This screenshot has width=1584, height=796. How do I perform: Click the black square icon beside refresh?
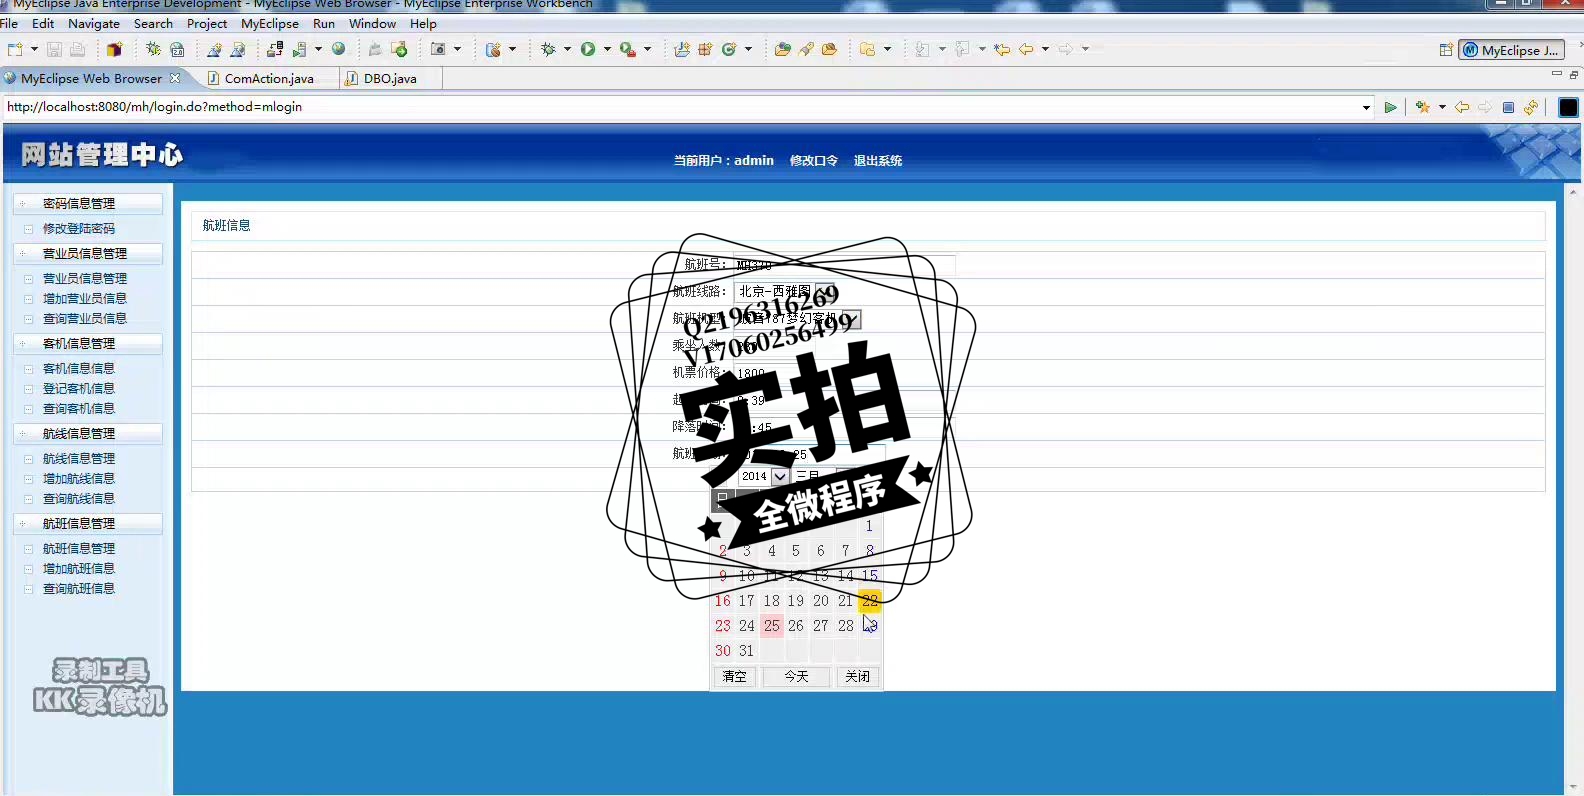pyautogui.click(x=1568, y=107)
